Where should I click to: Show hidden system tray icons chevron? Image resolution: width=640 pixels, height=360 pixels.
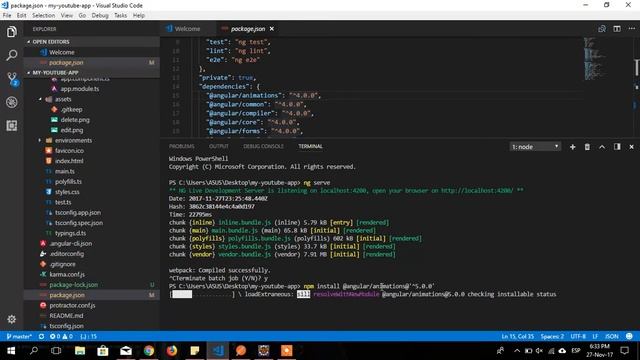click(517, 351)
